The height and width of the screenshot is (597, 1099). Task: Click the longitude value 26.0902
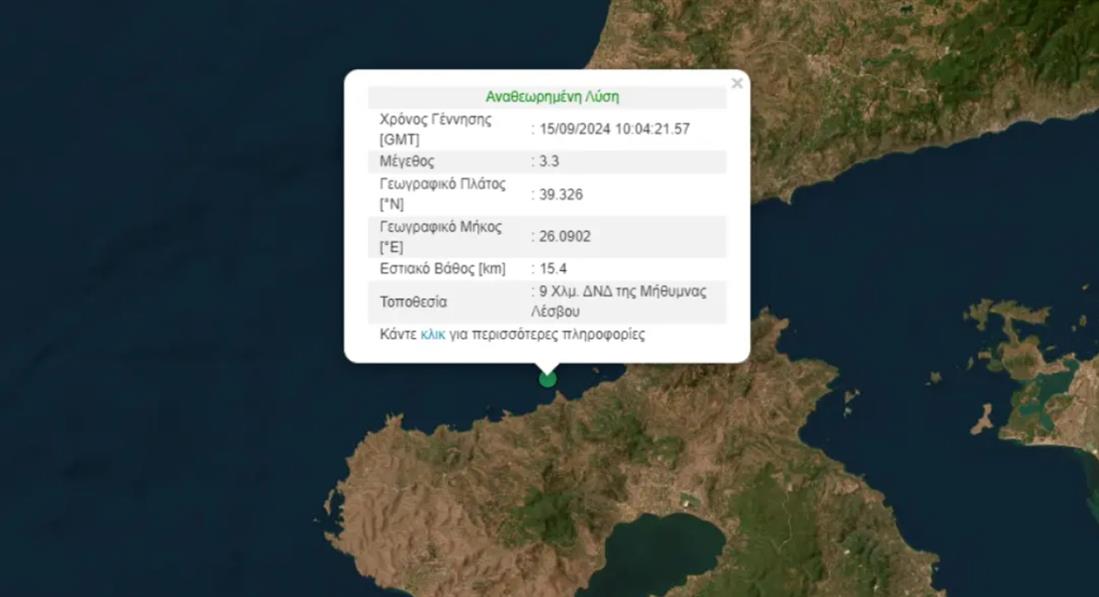(564, 237)
